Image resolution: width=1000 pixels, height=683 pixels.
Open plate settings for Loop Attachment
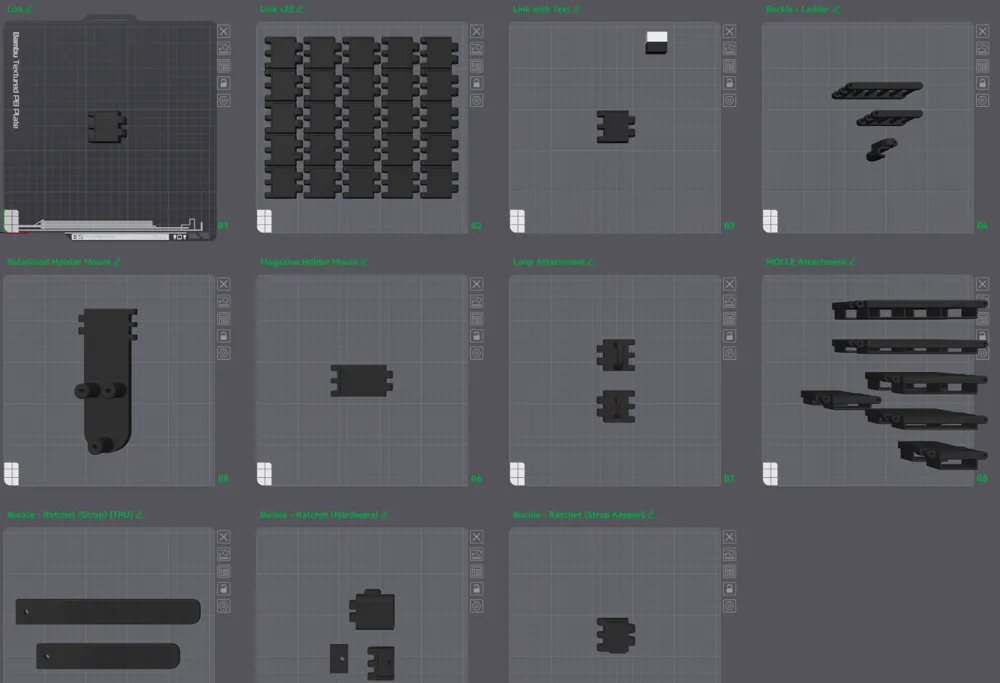pyautogui.click(x=730, y=353)
